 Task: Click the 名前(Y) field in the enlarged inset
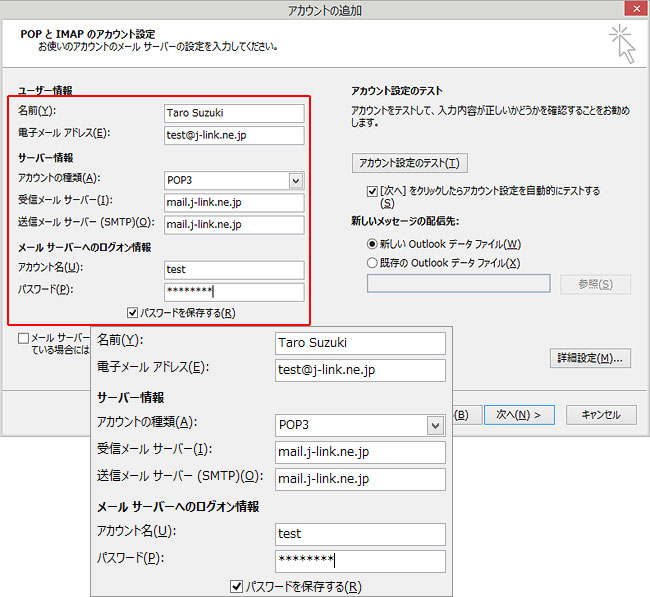coord(360,343)
